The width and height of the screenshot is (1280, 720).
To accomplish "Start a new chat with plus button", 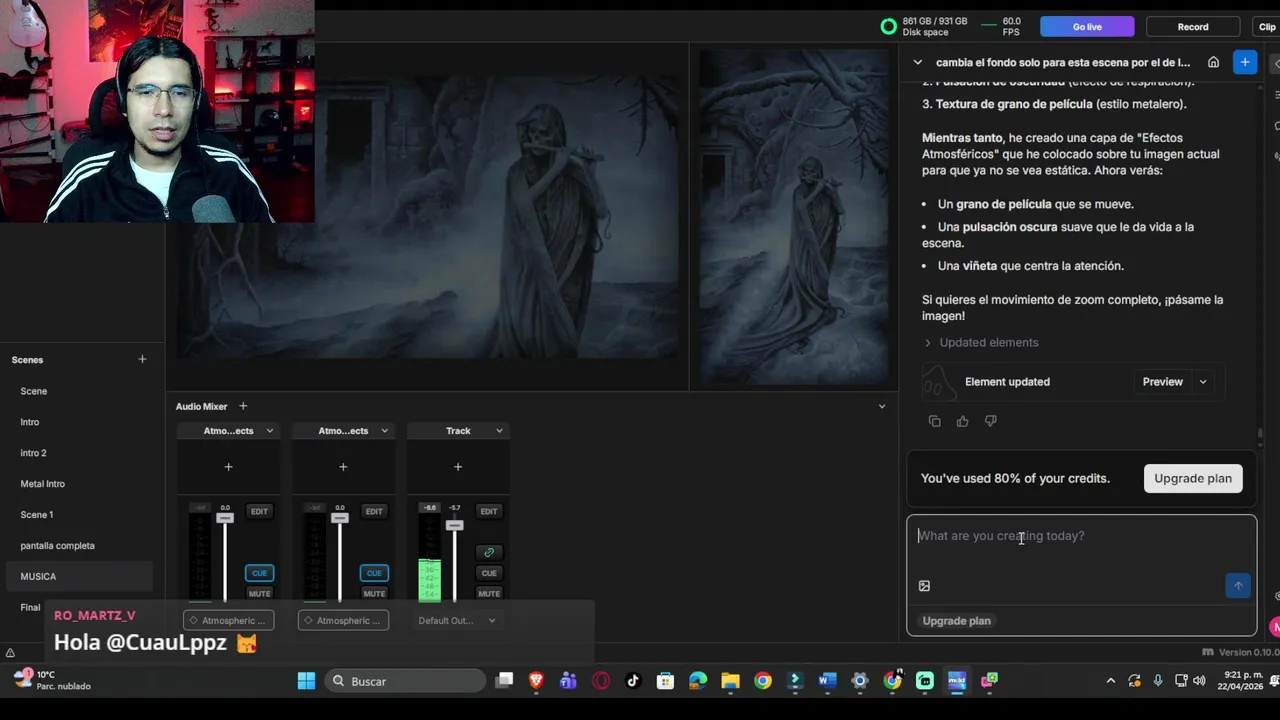I will tap(1245, 62).
